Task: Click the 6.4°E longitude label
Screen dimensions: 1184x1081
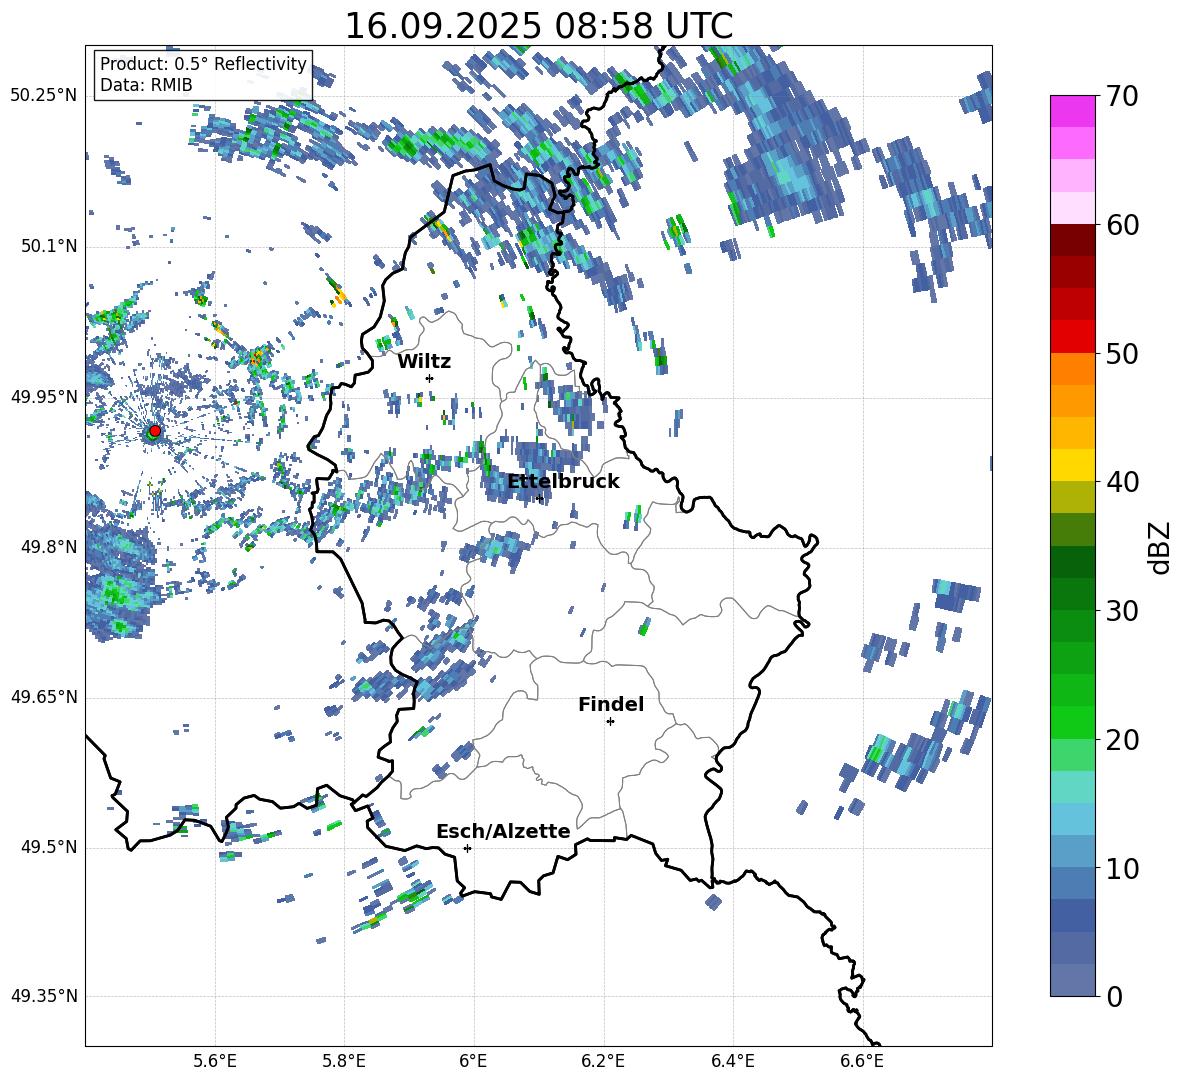Action: tap(732, 1061)
